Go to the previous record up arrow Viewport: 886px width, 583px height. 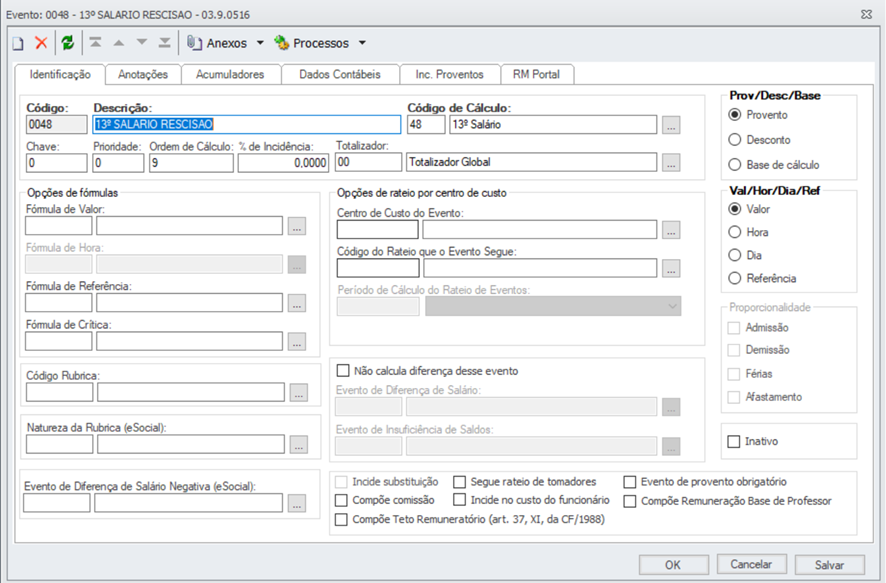(x=119, y=43)
